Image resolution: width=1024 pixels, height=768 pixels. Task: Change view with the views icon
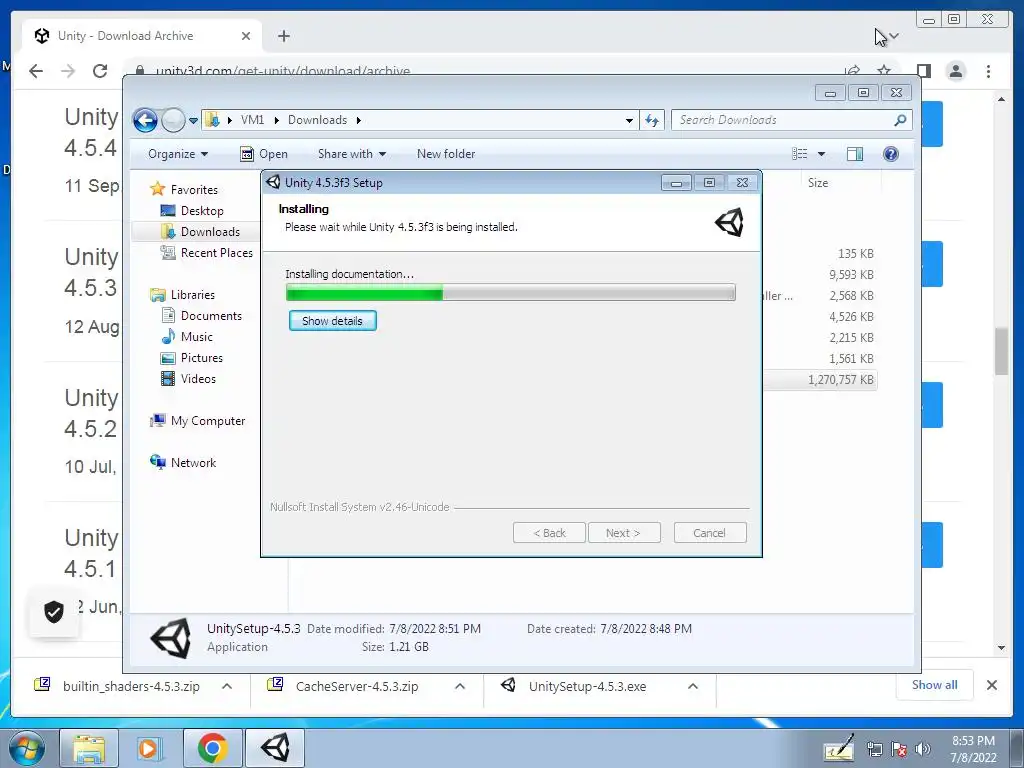[x=799, y=154]
